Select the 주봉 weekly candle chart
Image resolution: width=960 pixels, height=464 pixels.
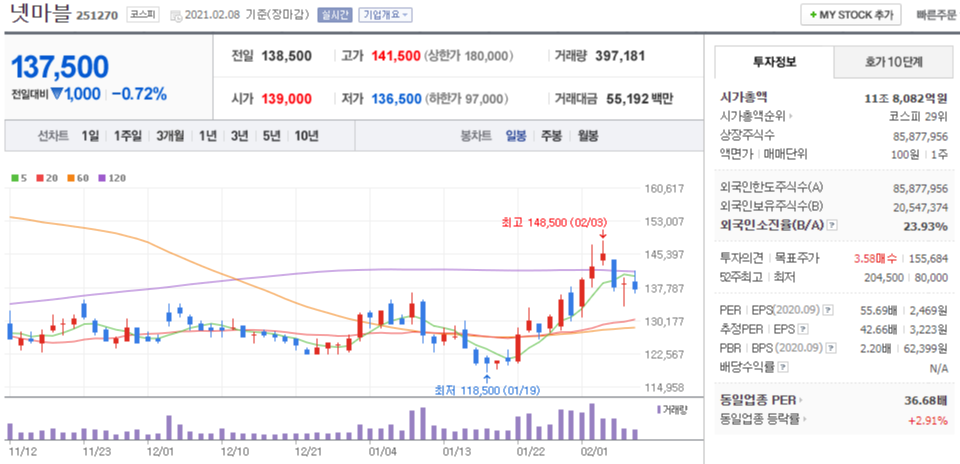point(551,136)
